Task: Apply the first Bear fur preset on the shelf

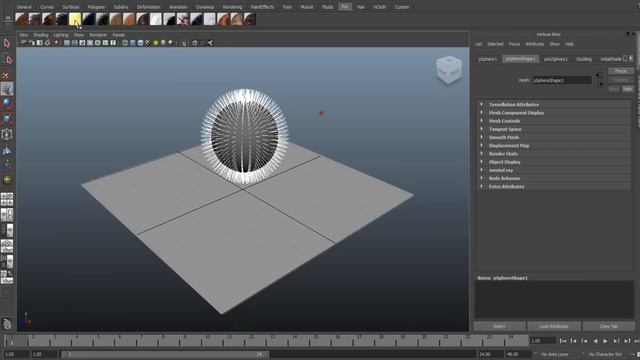Action: (x=21, y=19)
